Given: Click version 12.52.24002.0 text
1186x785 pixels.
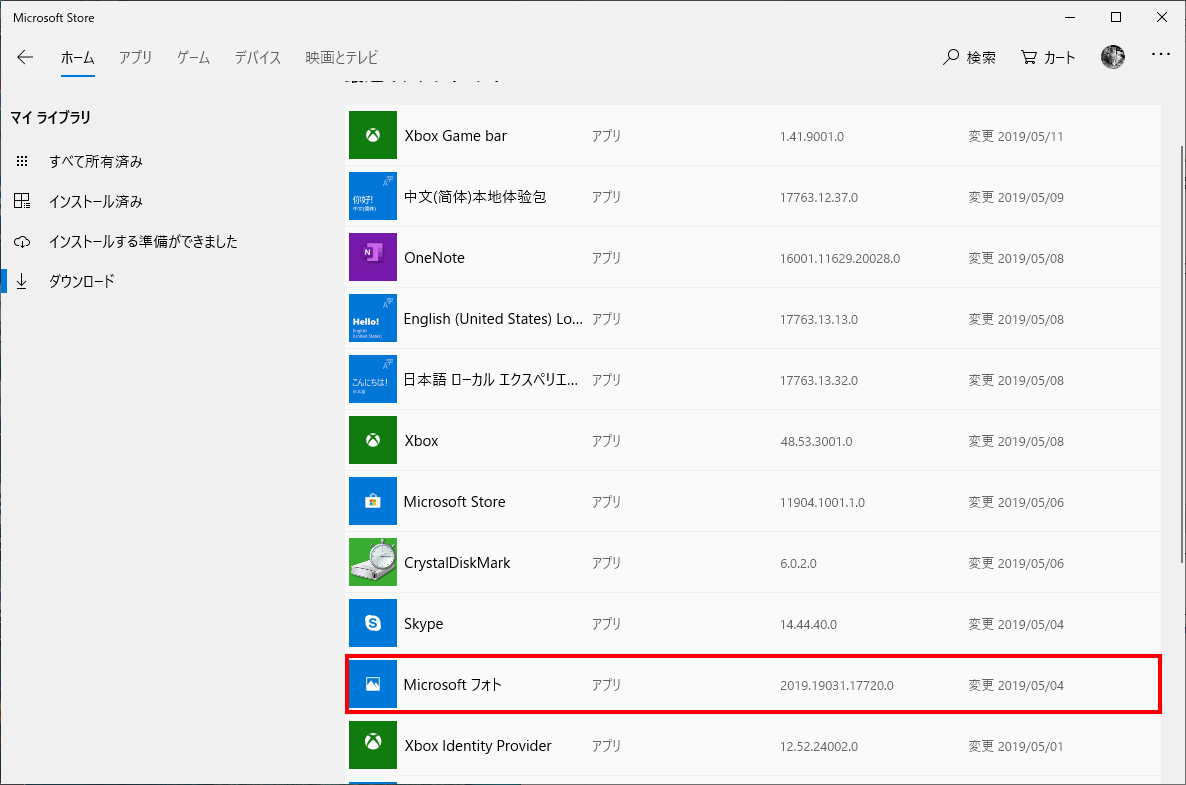Looking at the screenshot, I should tap(818, 746).
